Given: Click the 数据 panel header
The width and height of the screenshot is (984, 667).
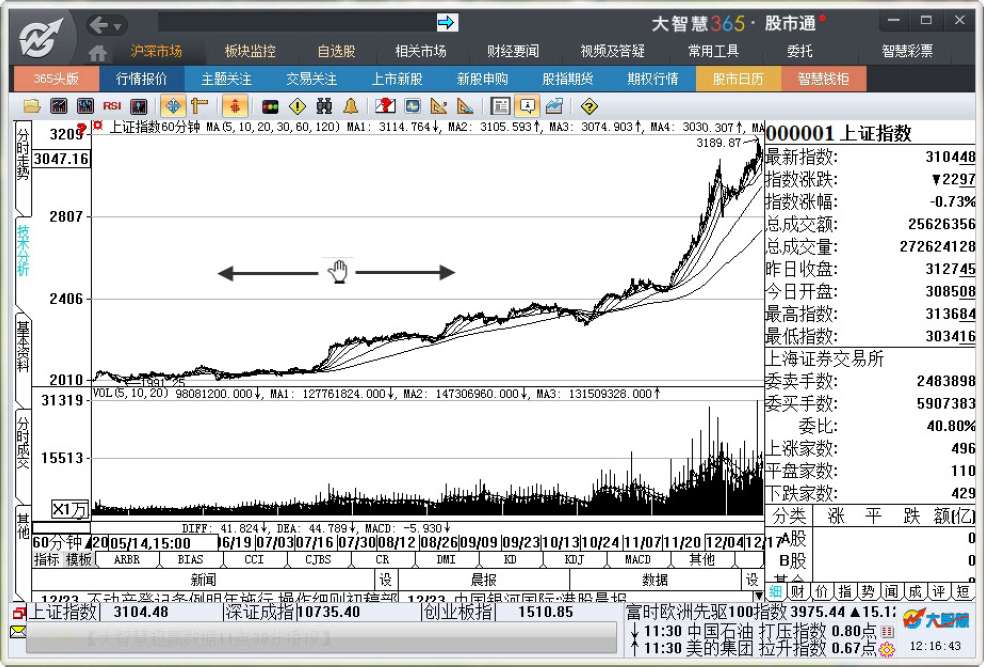Looking at the screenshot, I should point(655,579).
